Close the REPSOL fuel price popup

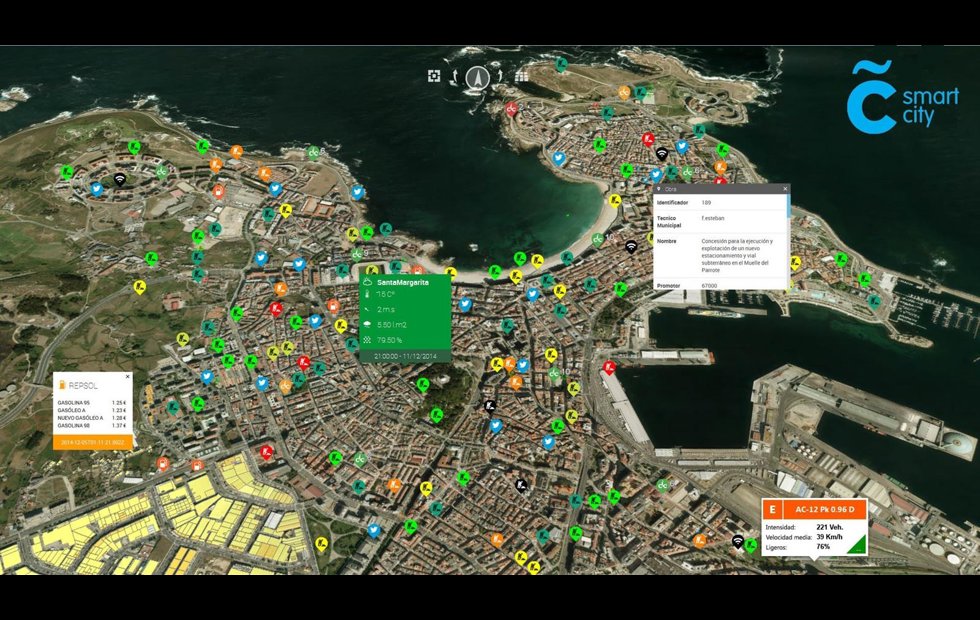click(x=128, y=377)
